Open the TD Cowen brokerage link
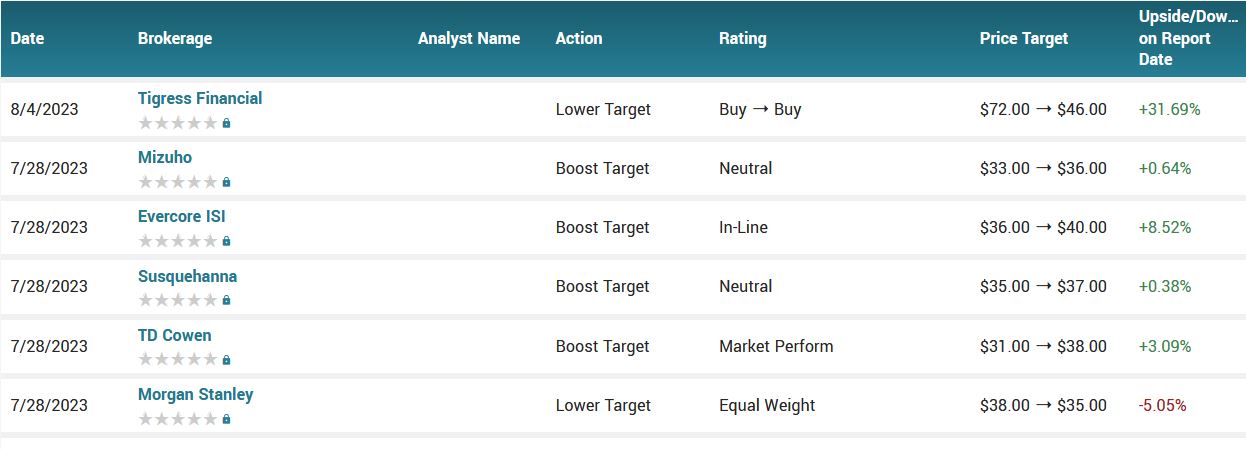Image resolution: width=1246 pixels, height=449 pixels. [x=175, y=335]
